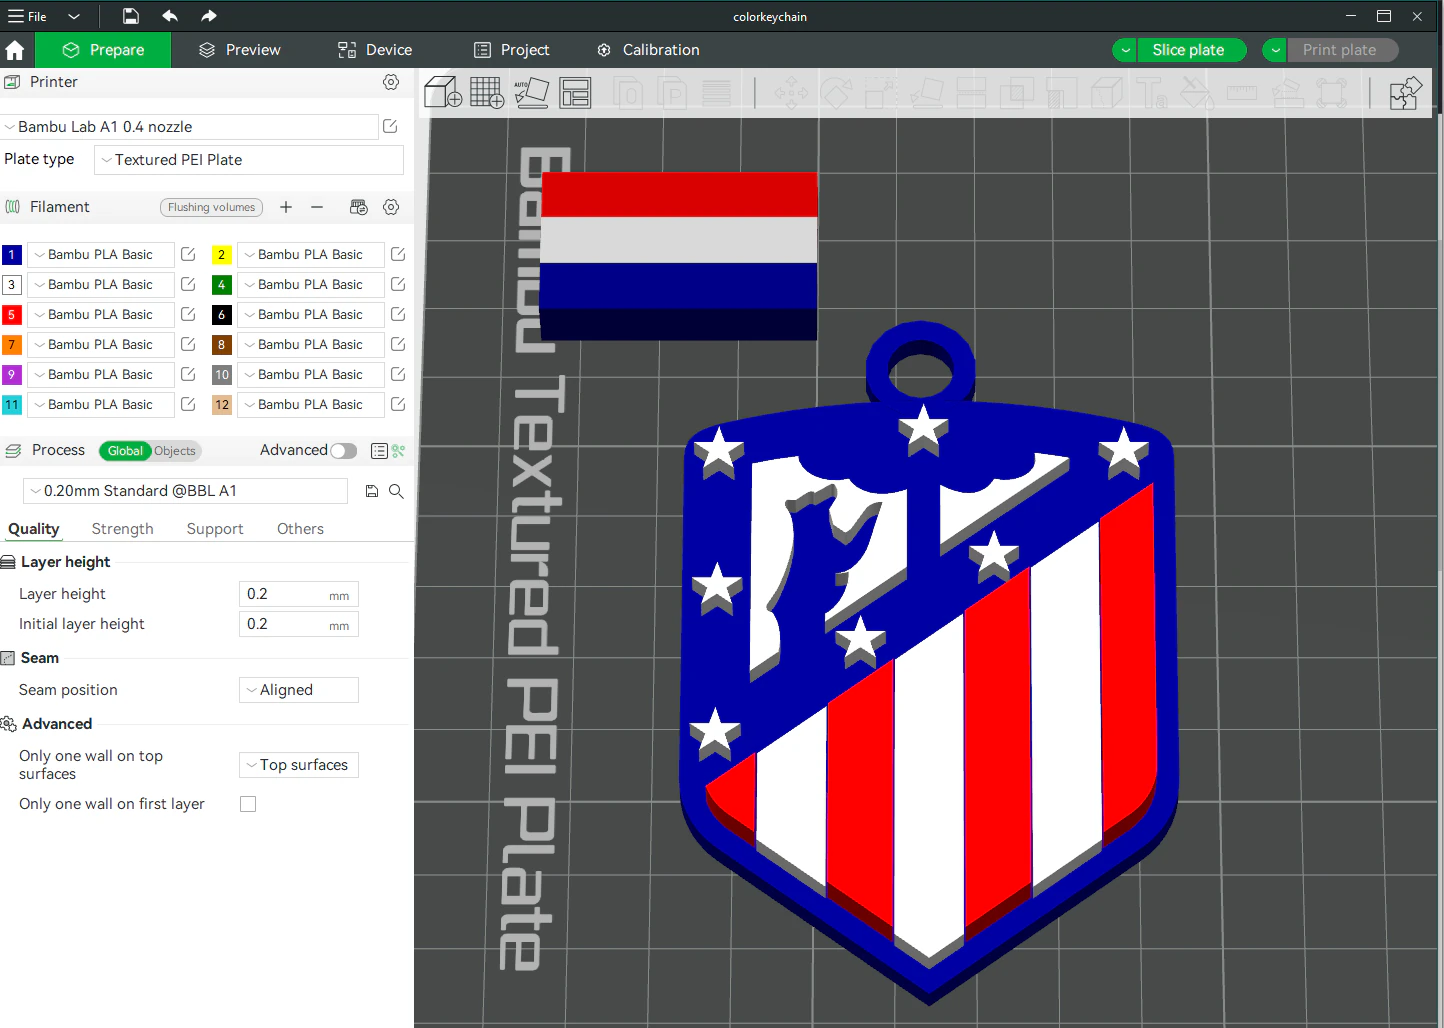Image resolution: width=1444 pixels, height=1028 pixels.
Task: Open the Others settings tab
Action: tap(300, 529)
